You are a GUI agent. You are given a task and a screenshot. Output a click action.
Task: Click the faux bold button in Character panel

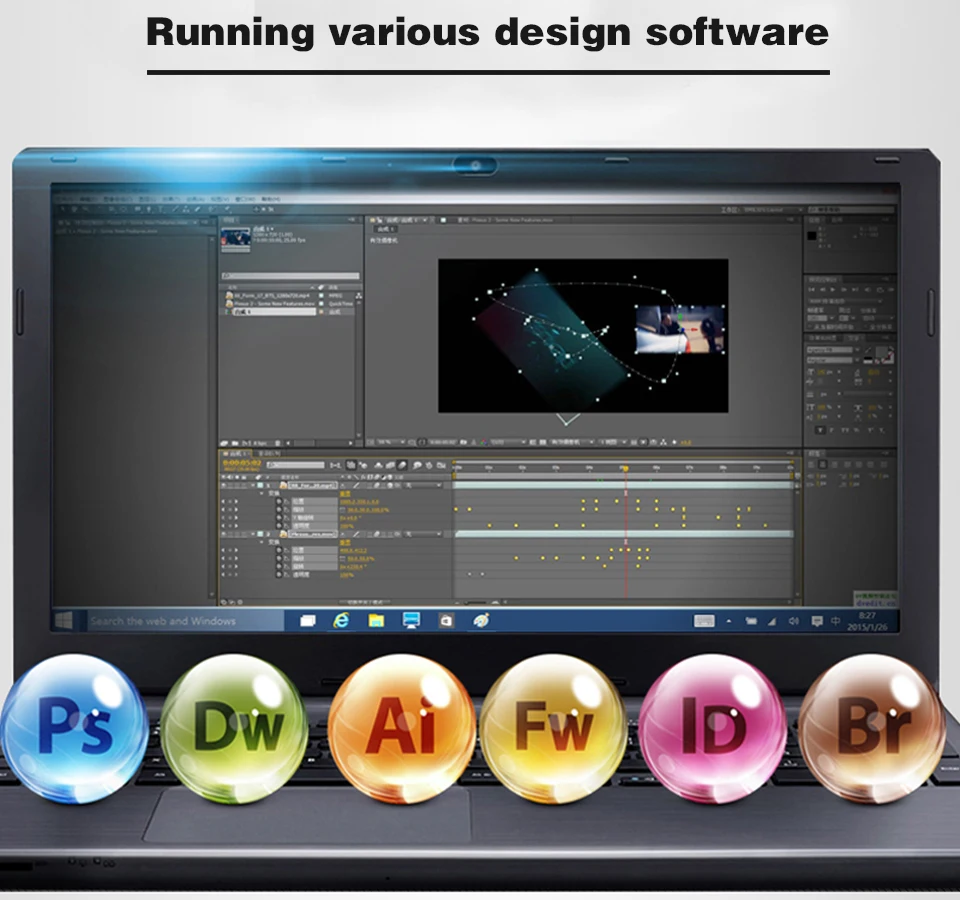click(x=820, y=430)
